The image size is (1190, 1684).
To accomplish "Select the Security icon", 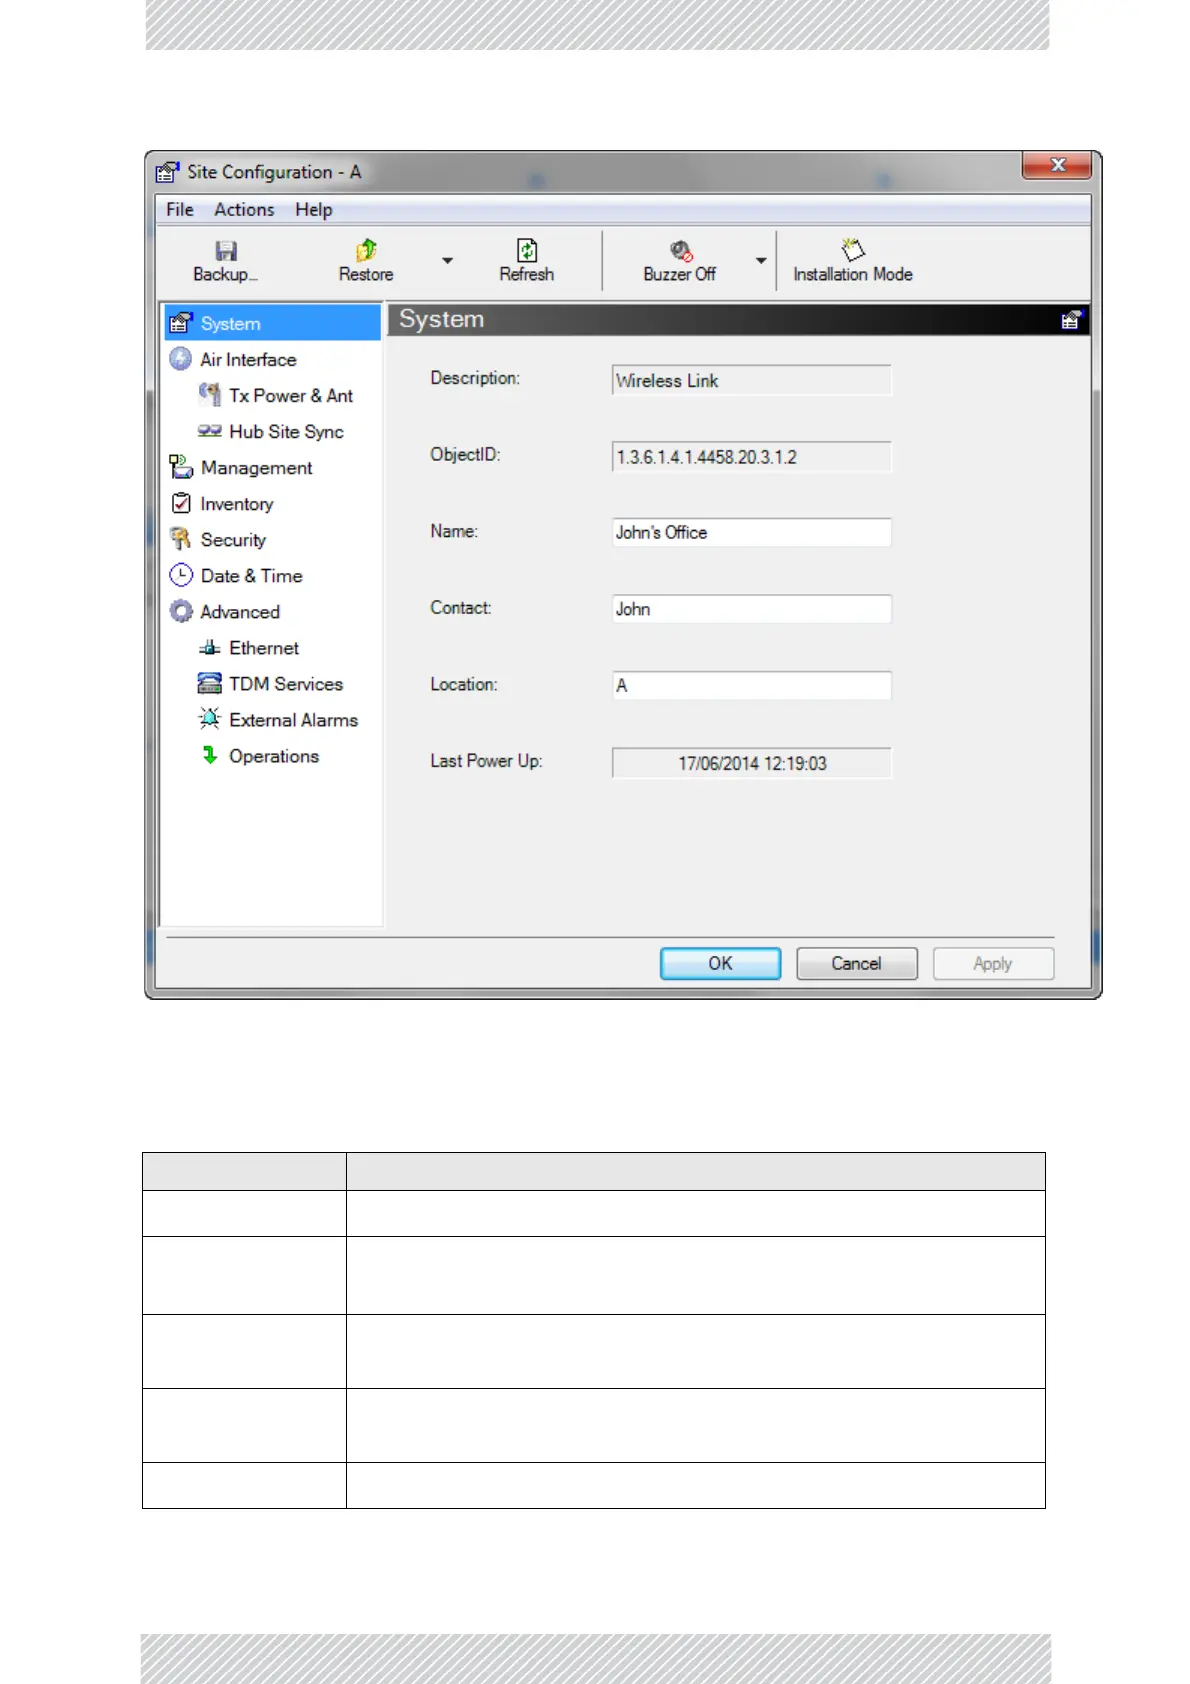I will point(181,539).
